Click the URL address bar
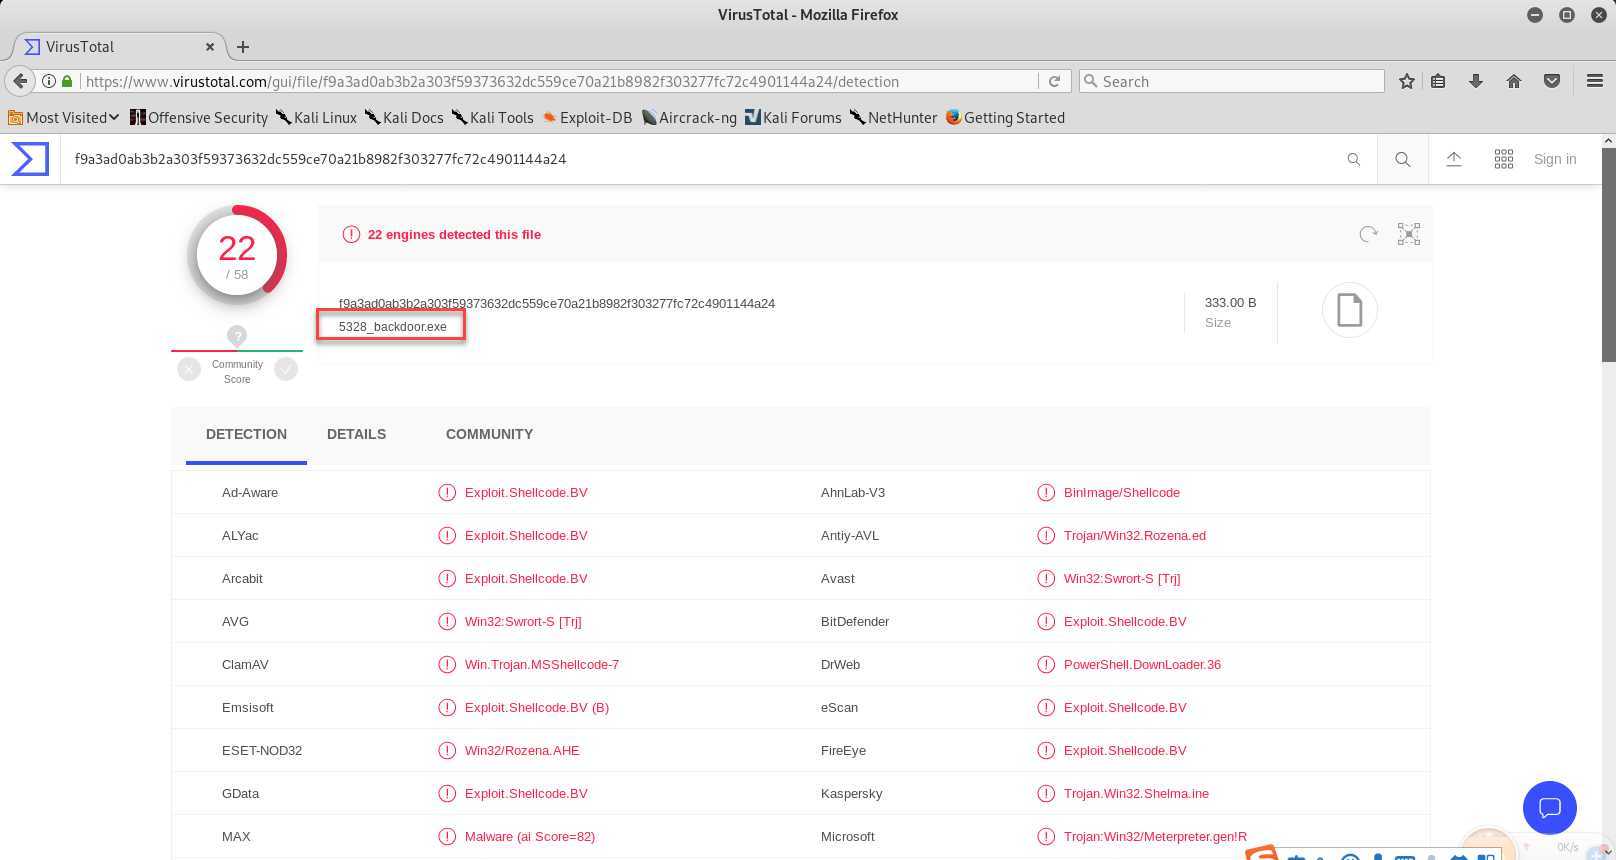The height and width of the screenshot is (860, 1616). pyautogui.click(x=560, y=81)
